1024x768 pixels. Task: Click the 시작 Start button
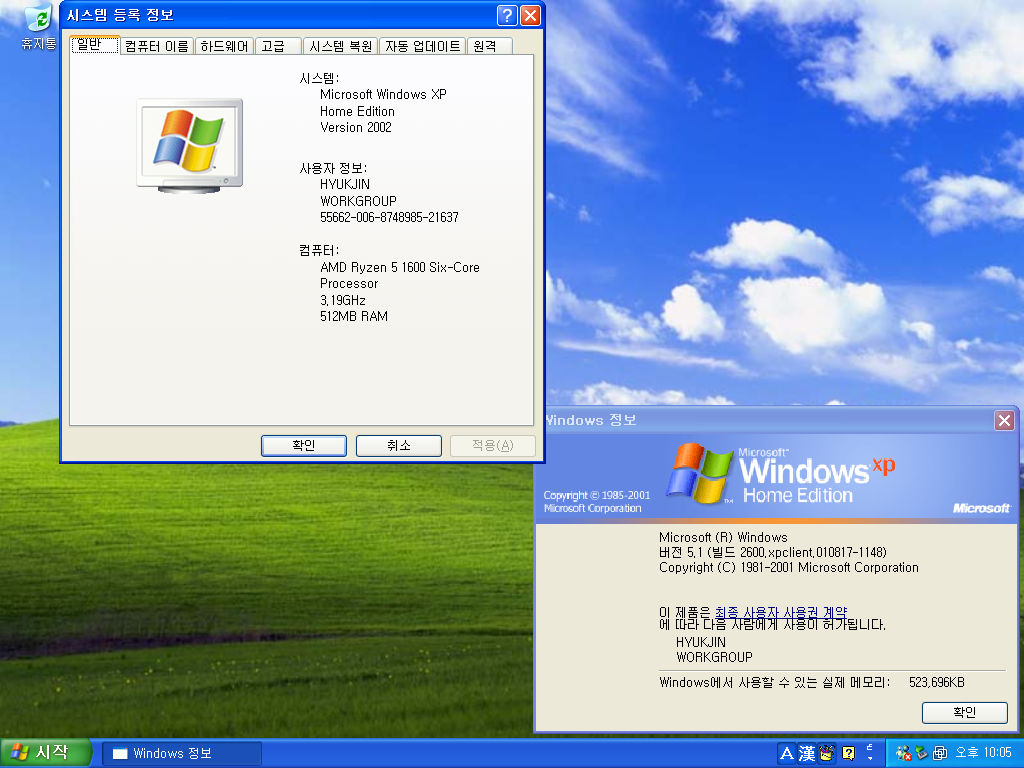click(44, 753)
